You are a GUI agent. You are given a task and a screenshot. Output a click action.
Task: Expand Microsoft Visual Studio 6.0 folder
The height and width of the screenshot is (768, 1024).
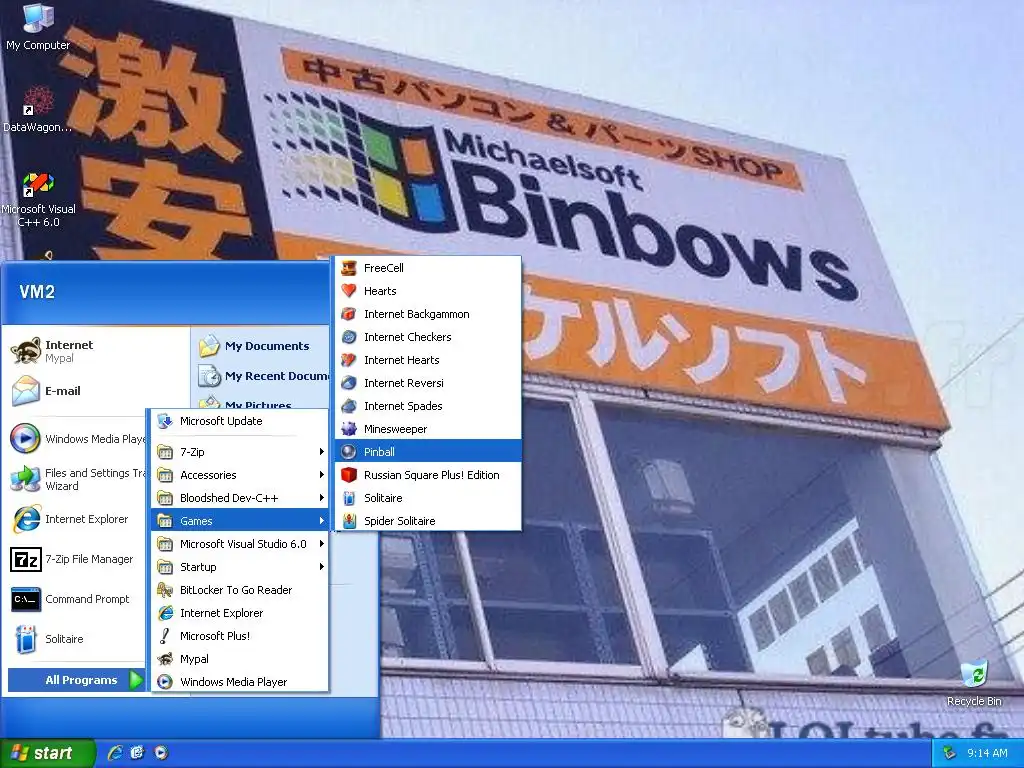(x=240, y=544)
